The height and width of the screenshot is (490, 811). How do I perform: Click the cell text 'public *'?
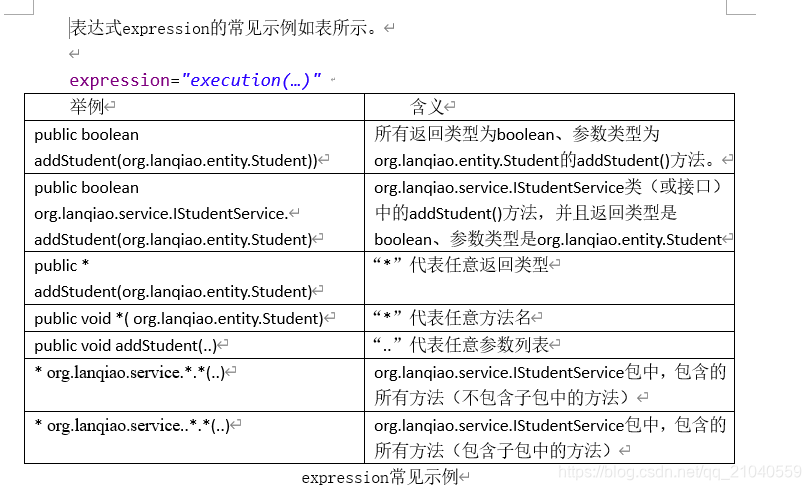pos(62,265)
